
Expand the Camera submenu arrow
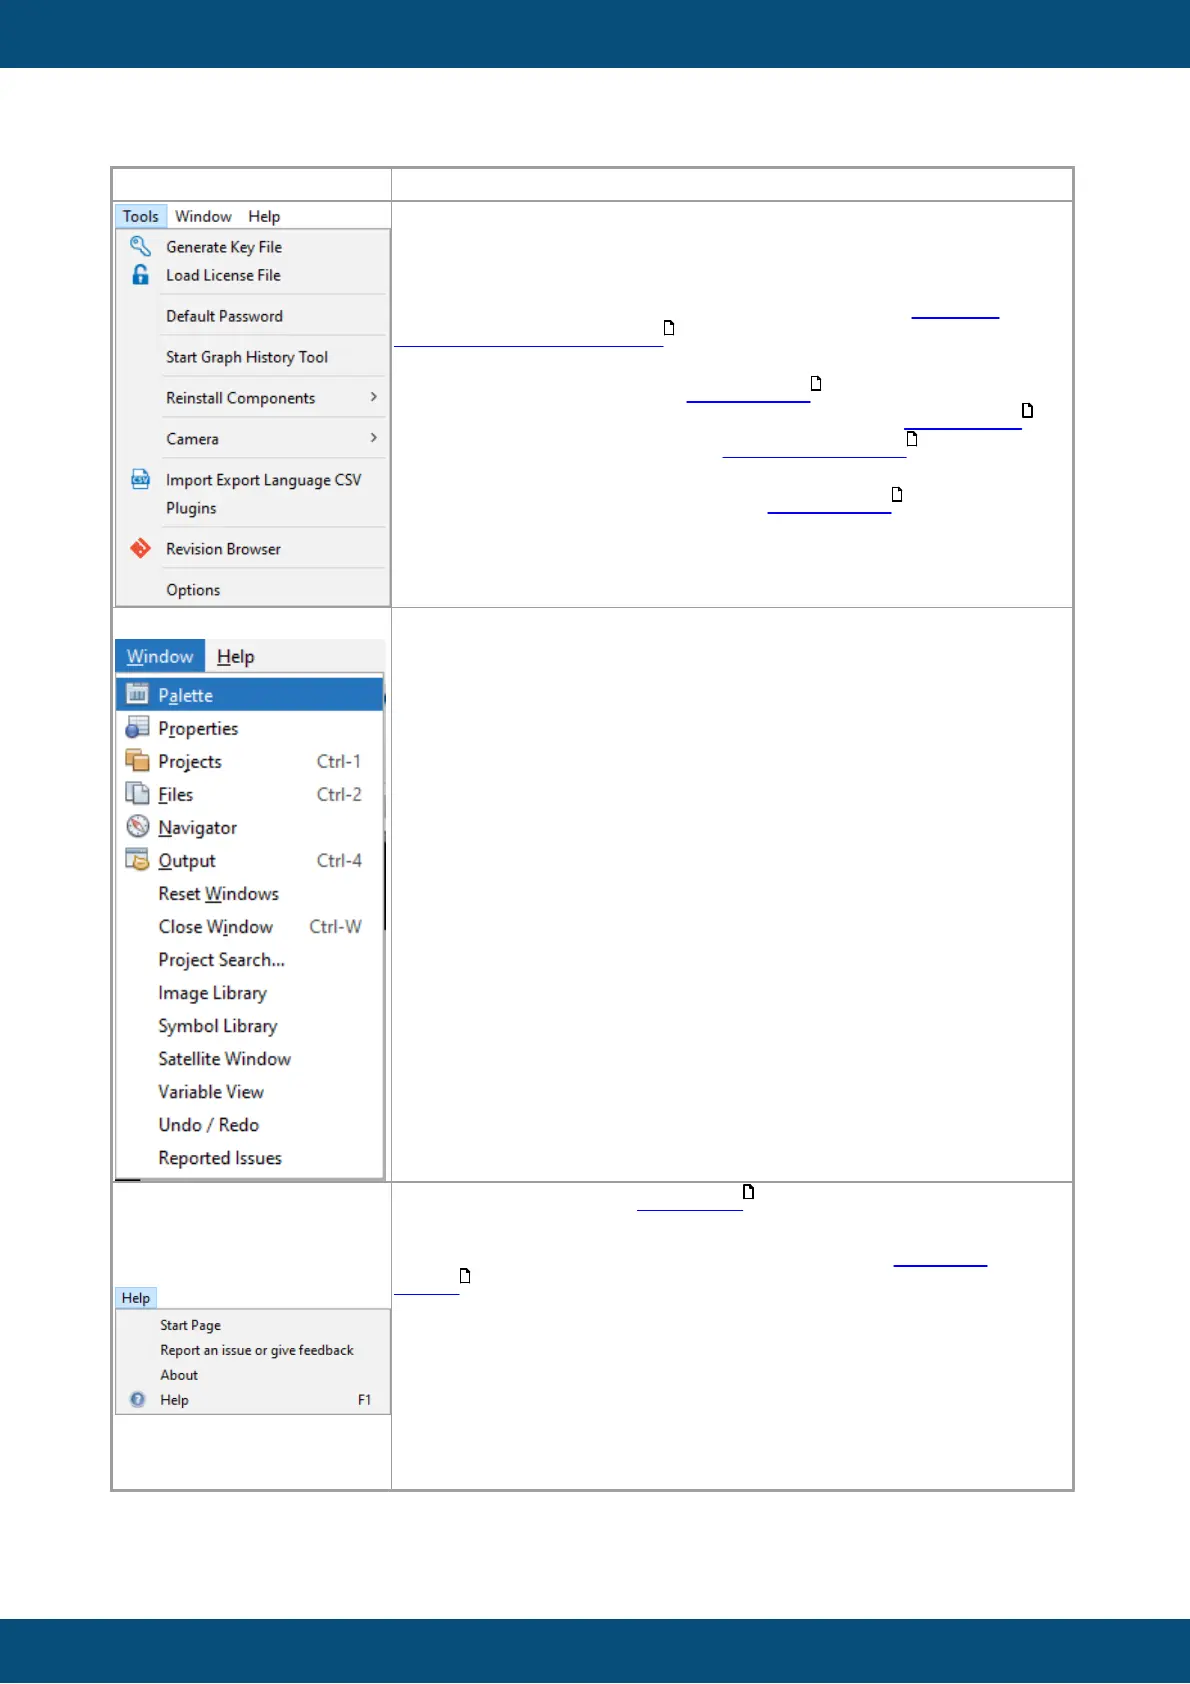(x=374, y=438)
